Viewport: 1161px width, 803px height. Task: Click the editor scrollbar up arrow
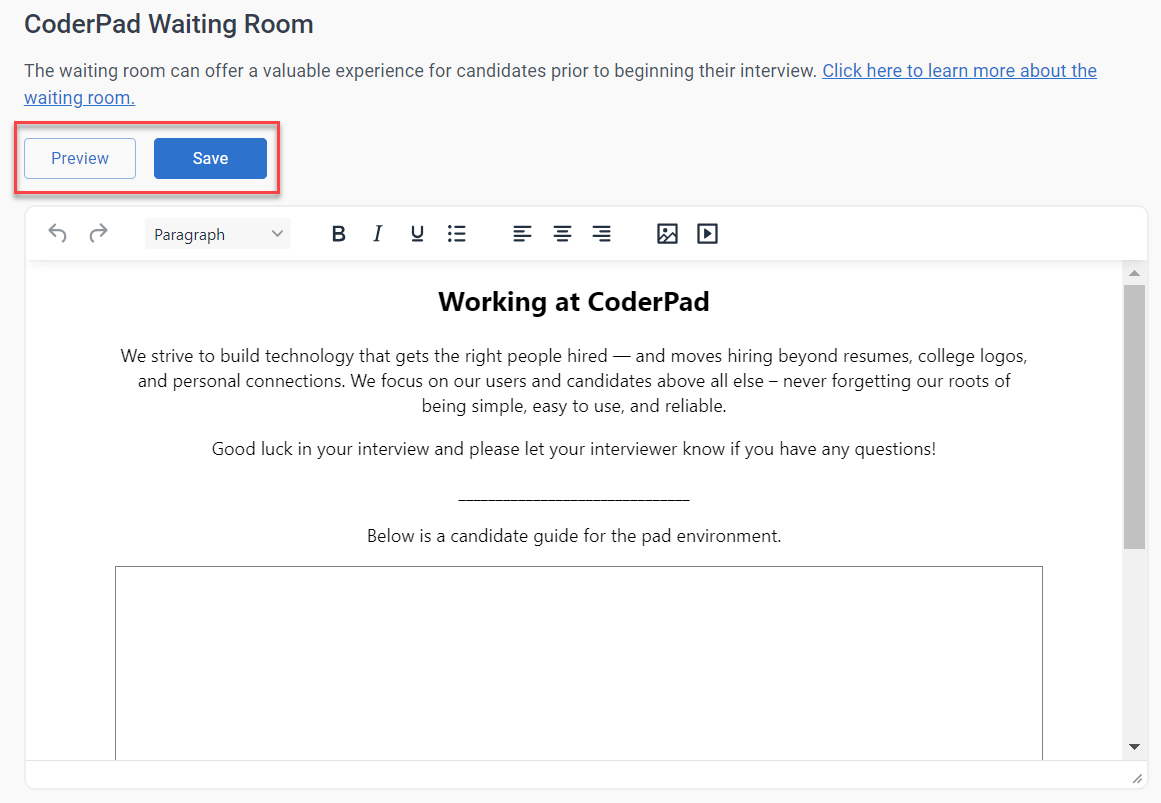(1134, 273)
